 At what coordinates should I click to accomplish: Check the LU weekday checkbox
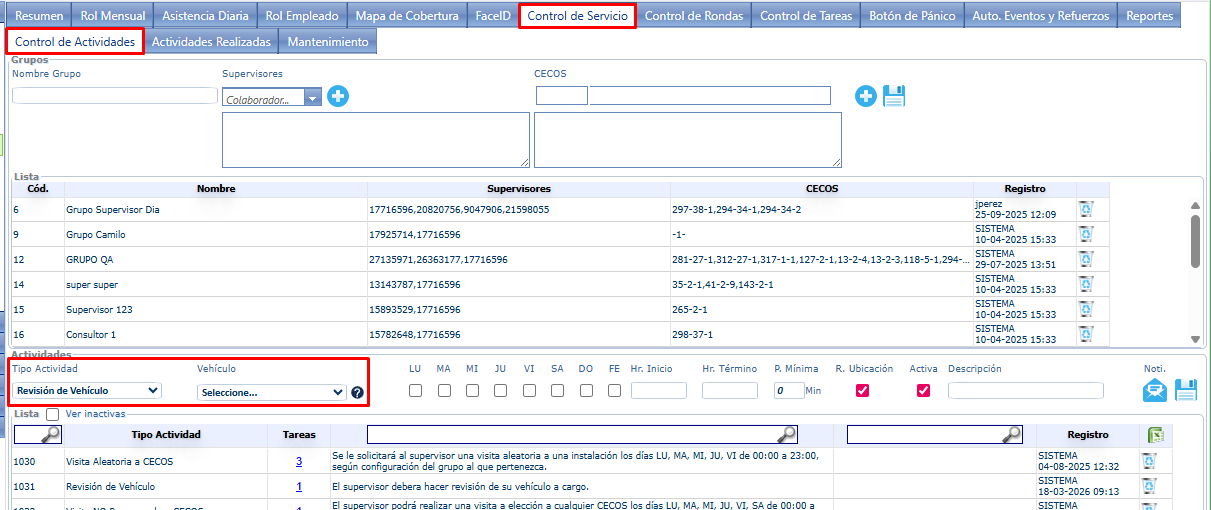click(x=415, y=391)
